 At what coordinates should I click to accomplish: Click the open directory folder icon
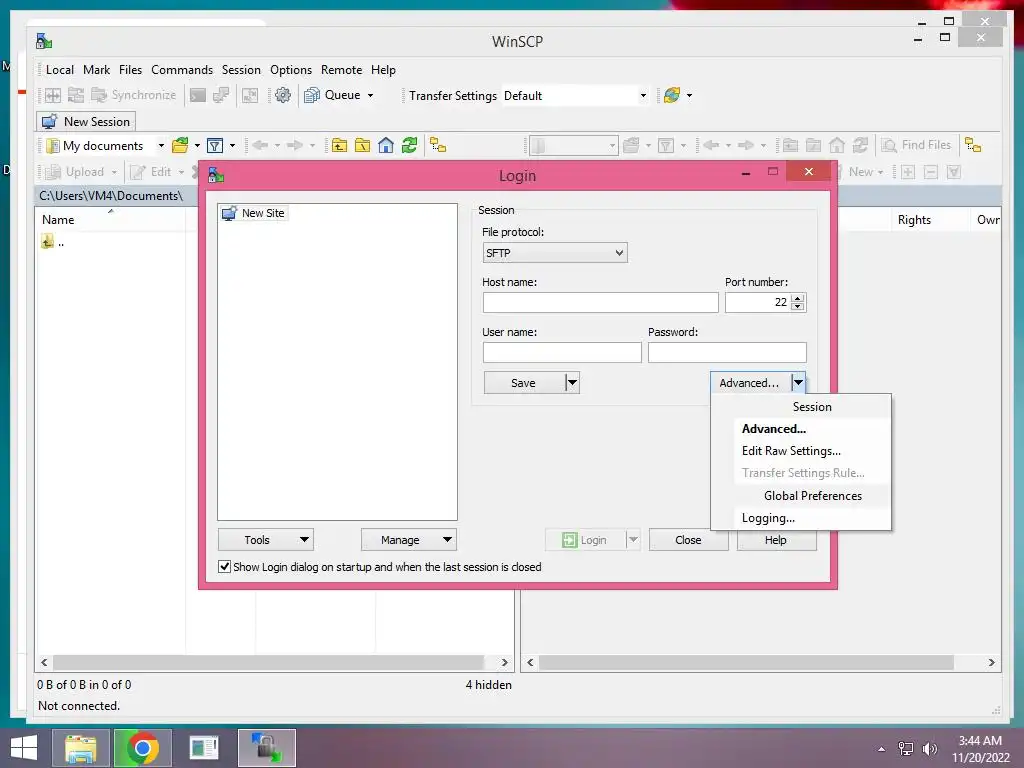(x=180, y=145)
